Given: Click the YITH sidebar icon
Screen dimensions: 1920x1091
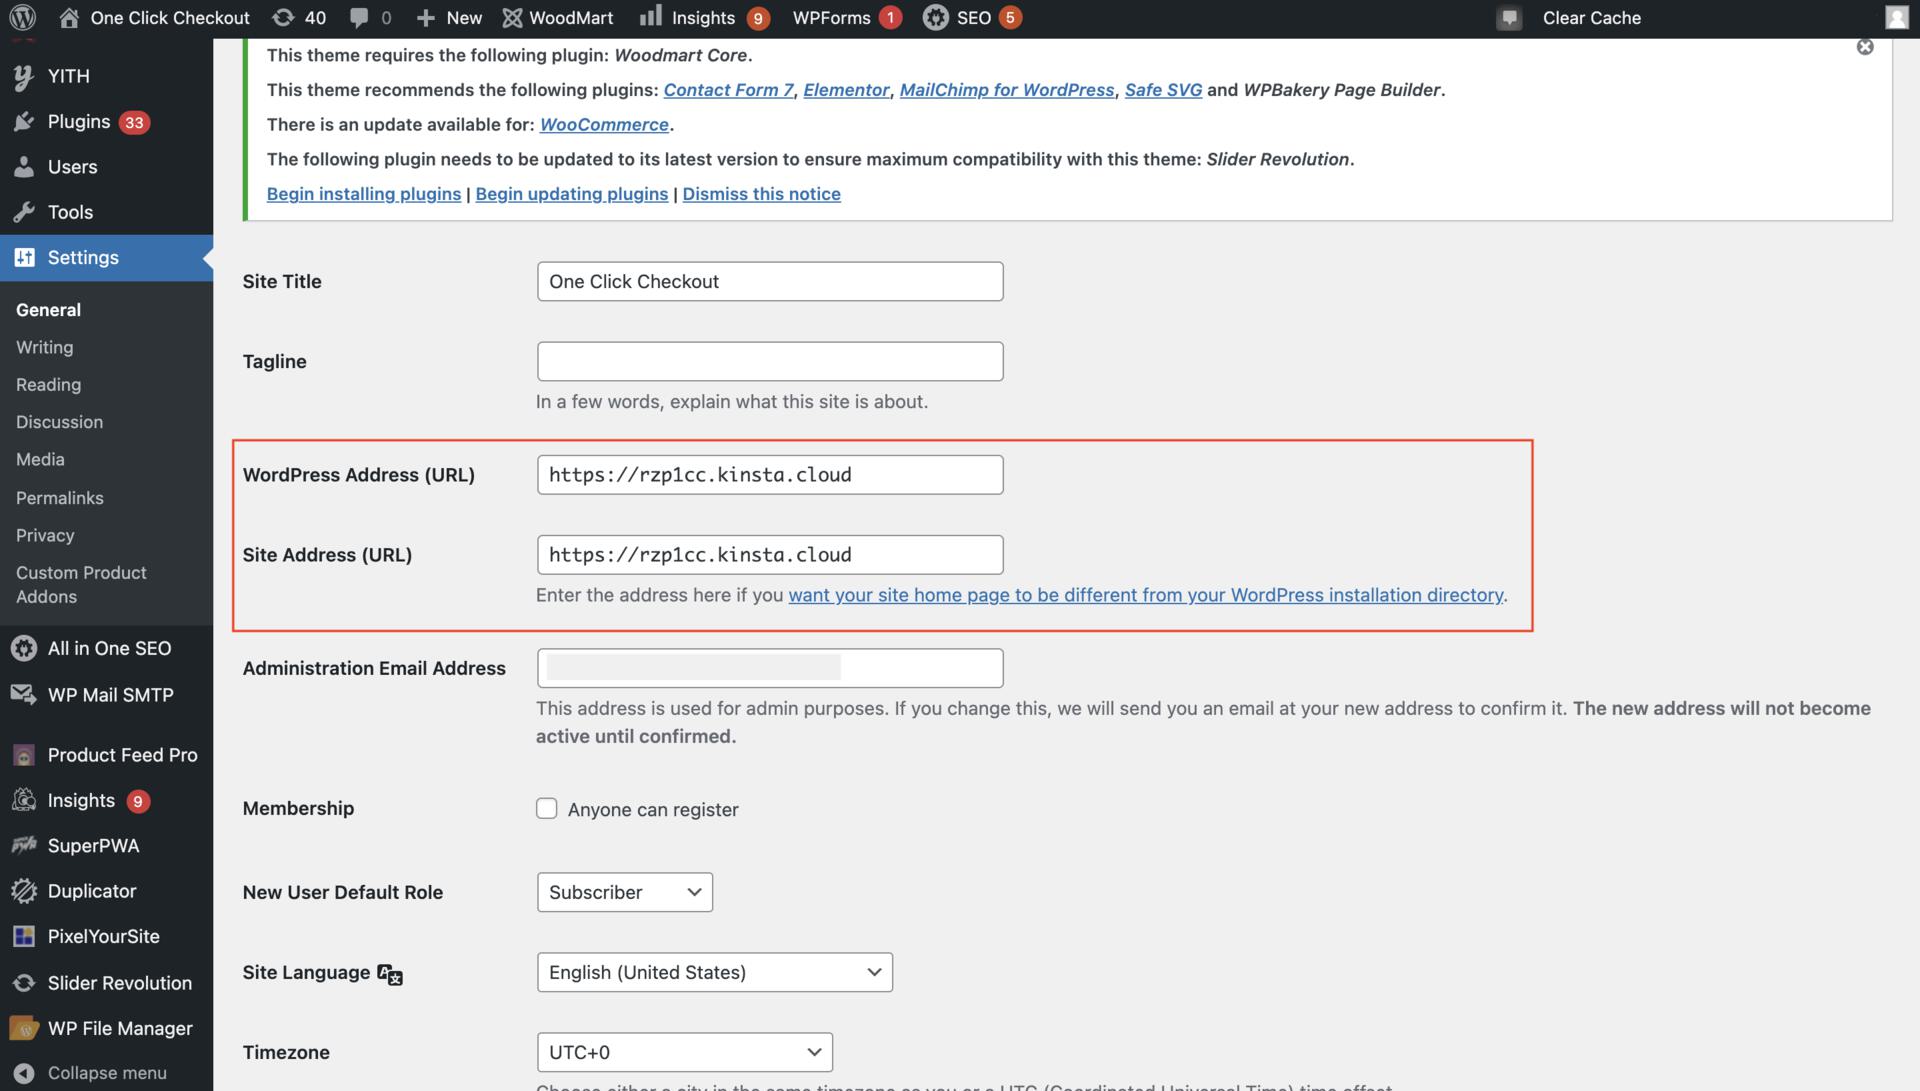Looking at the screenshot, I should click(24, 76).
